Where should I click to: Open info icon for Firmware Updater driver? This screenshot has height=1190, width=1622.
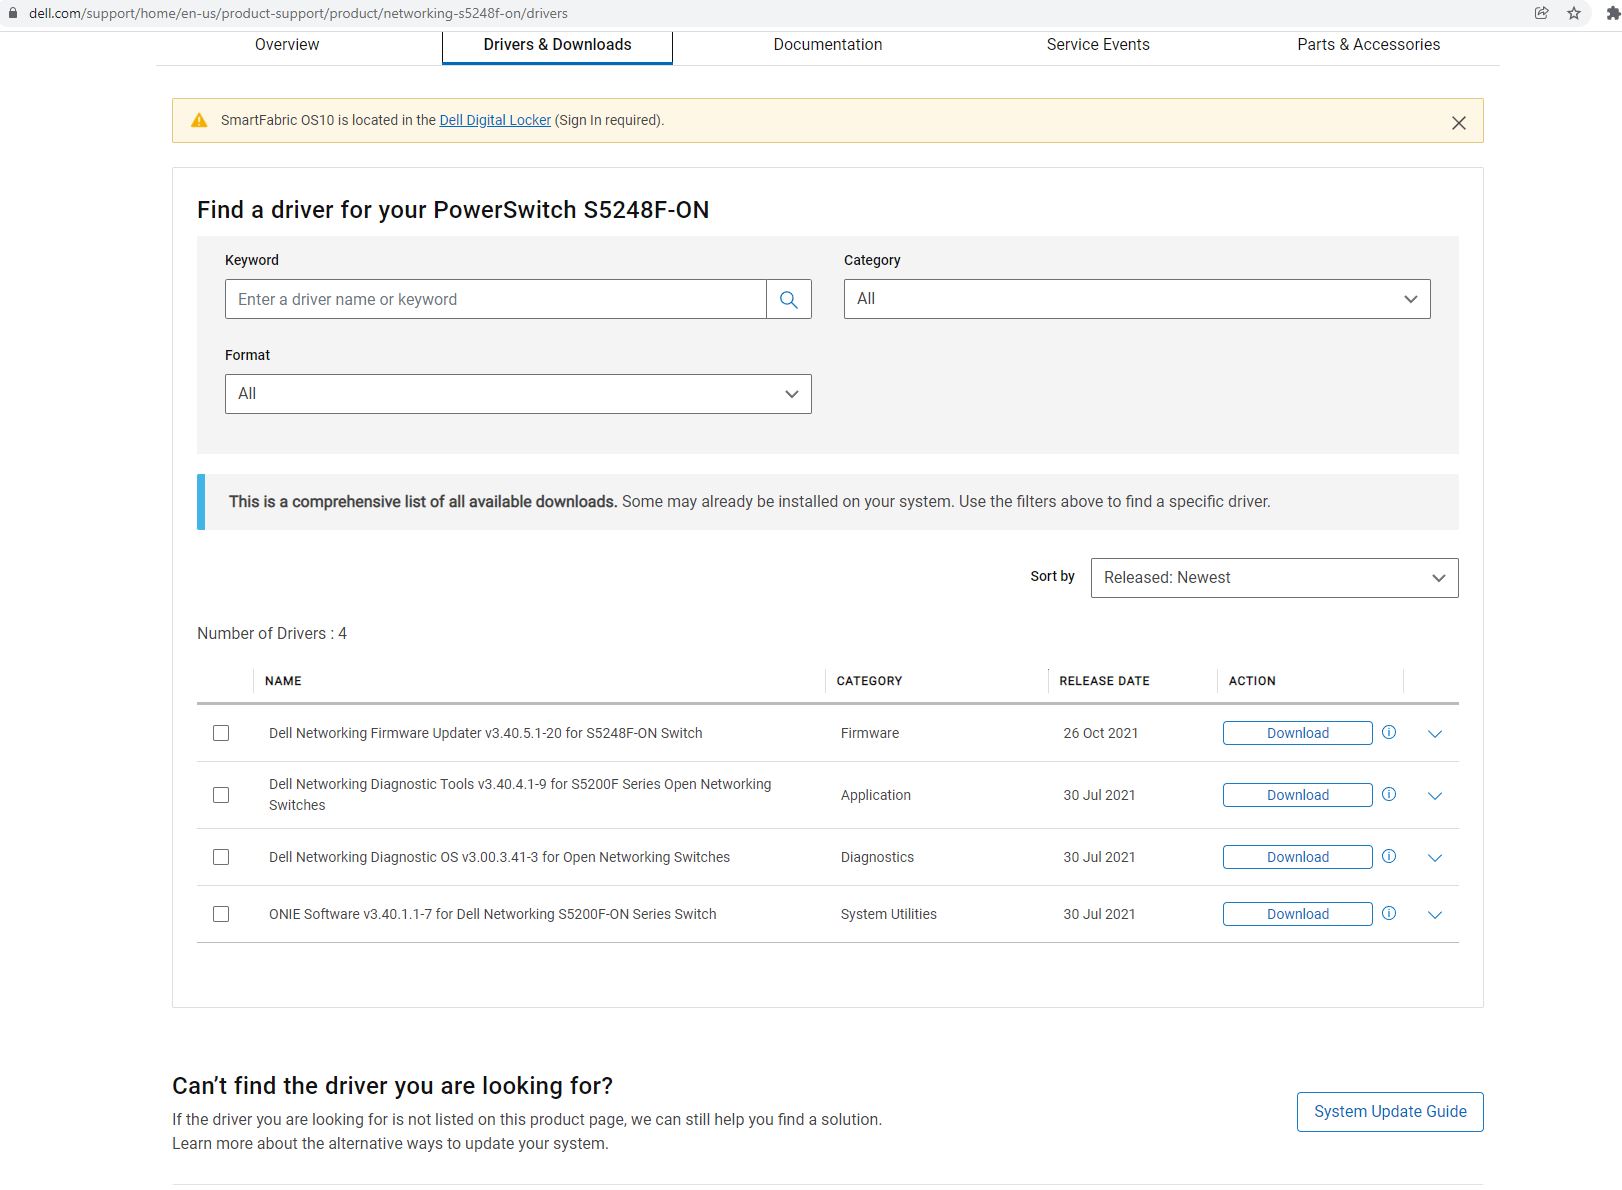1388,732
